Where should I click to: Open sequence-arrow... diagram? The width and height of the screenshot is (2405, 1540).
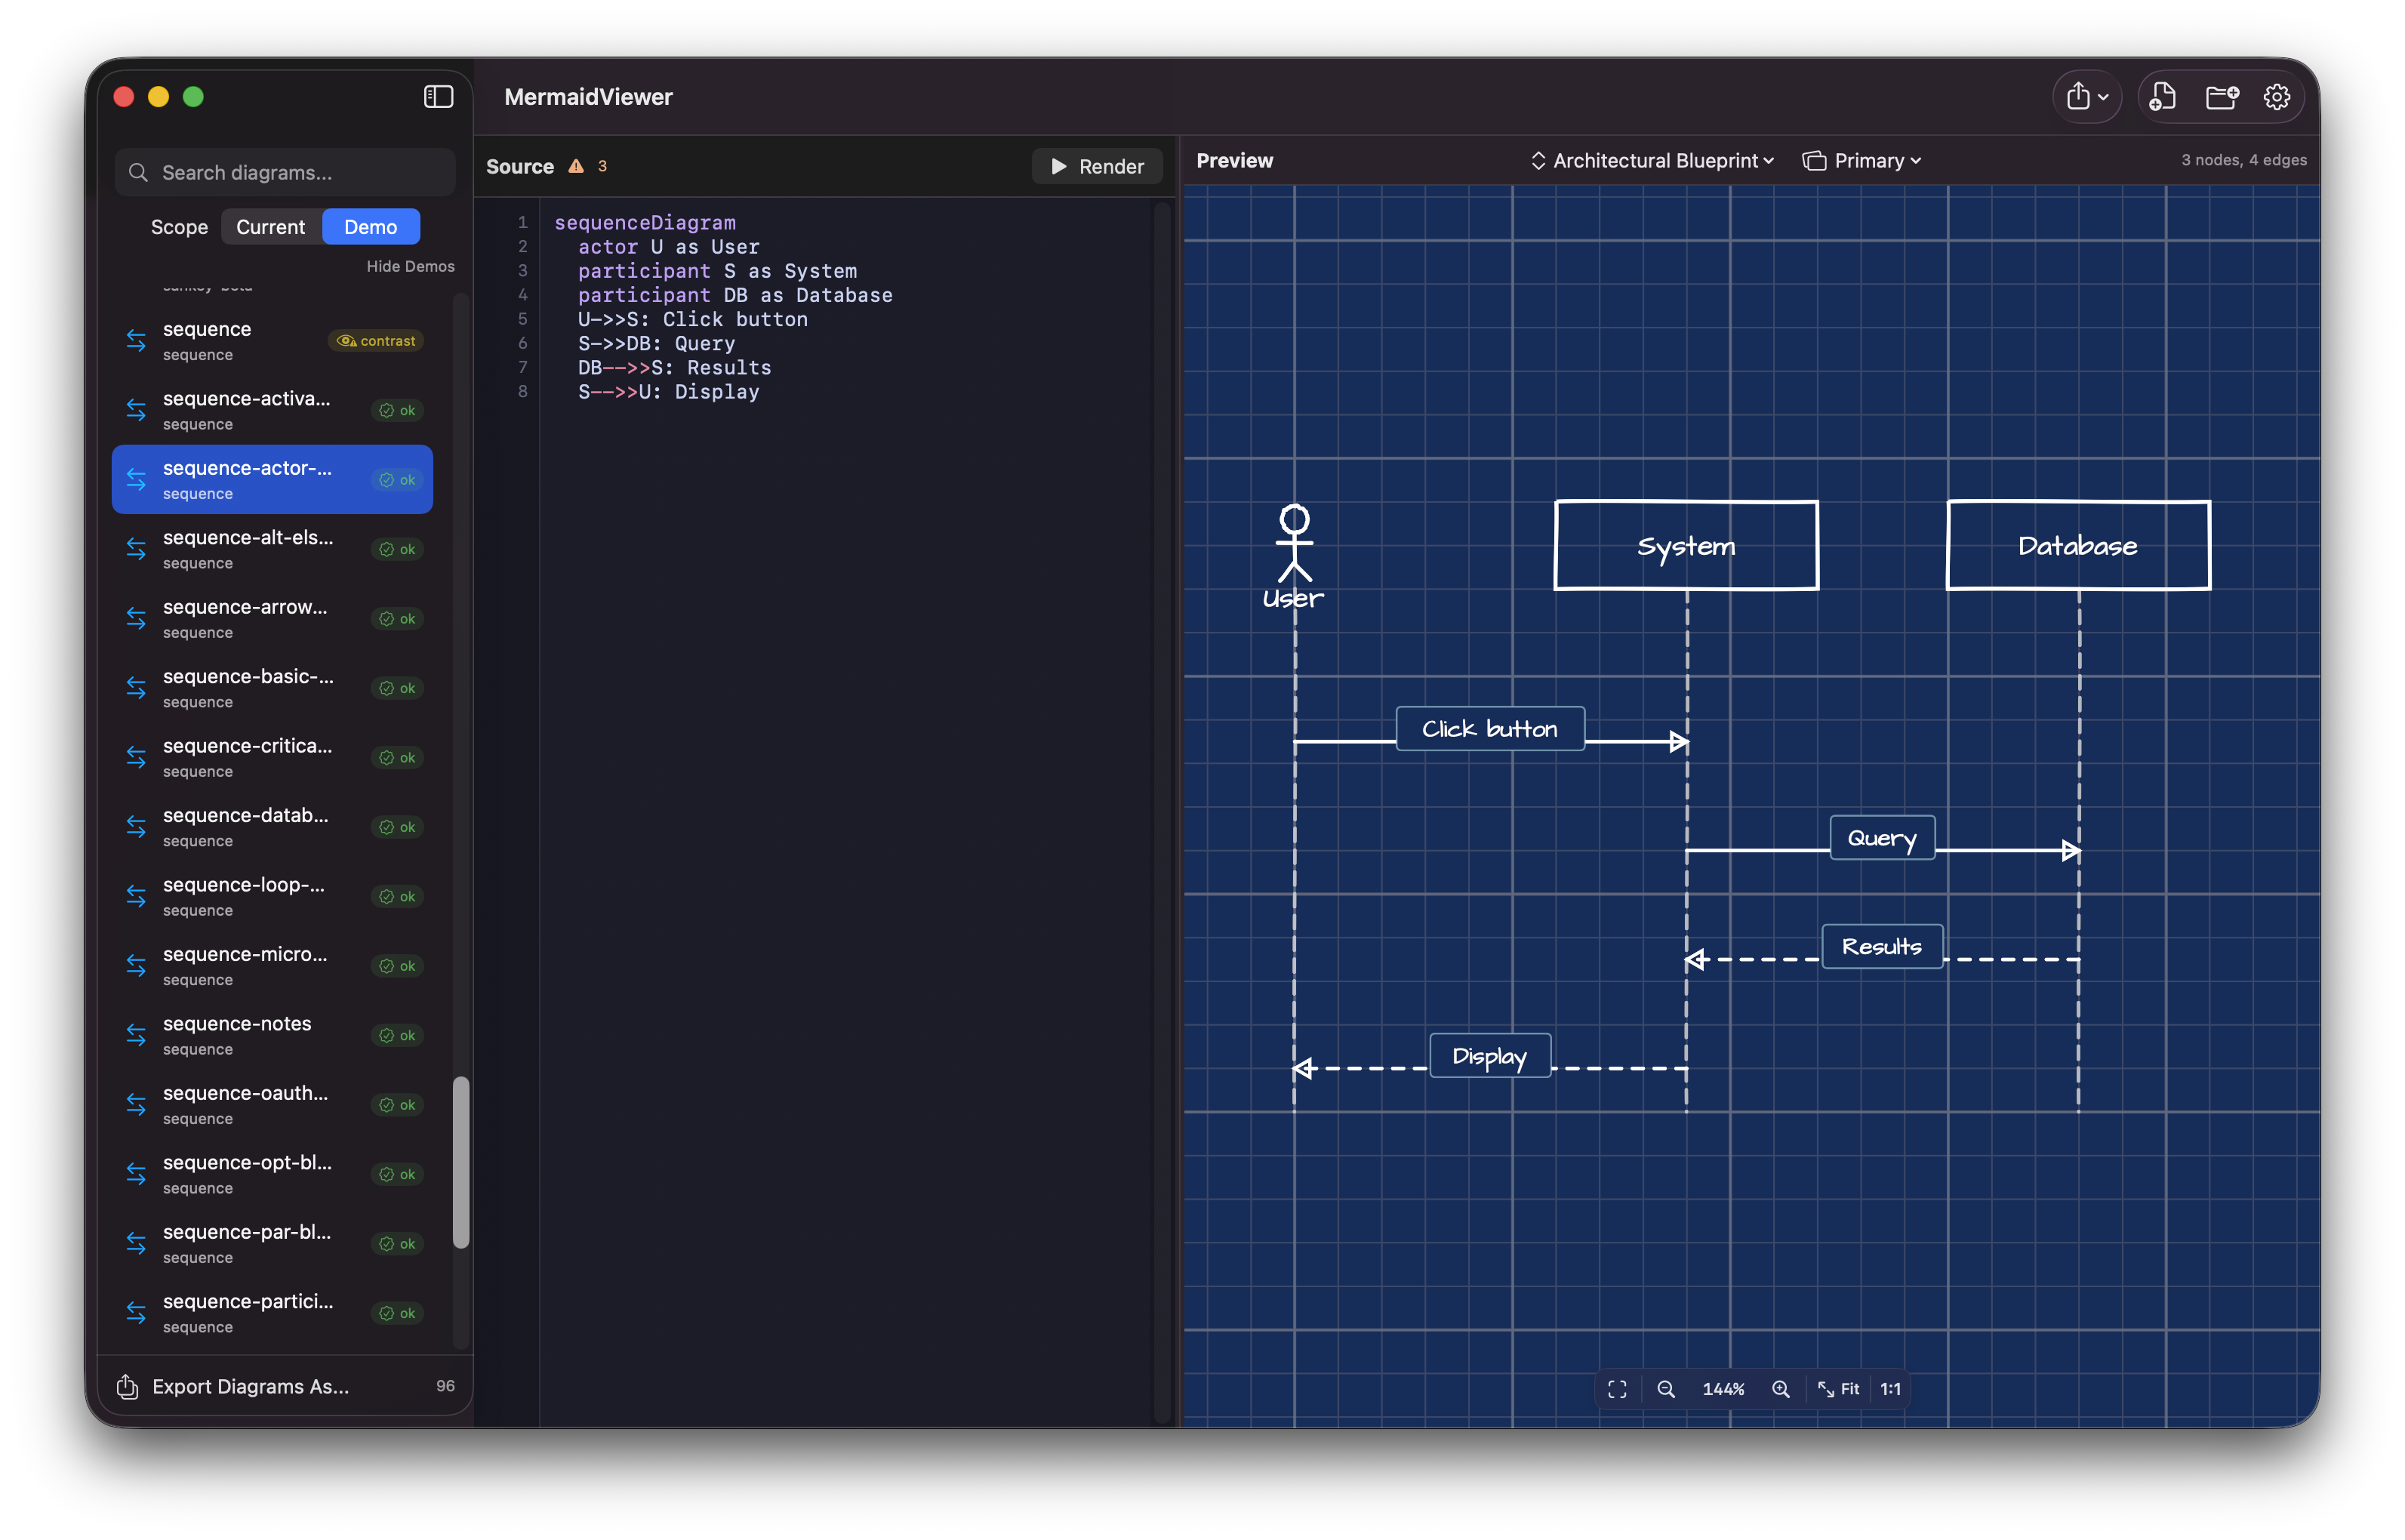[x=272, y=619]
